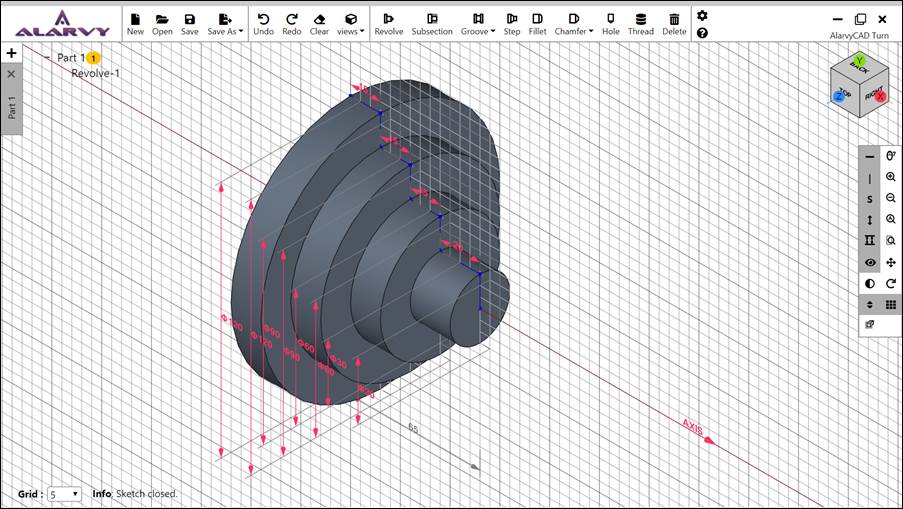903x509 pixels.
Task: Undo the last action
Action: [263, 24]
